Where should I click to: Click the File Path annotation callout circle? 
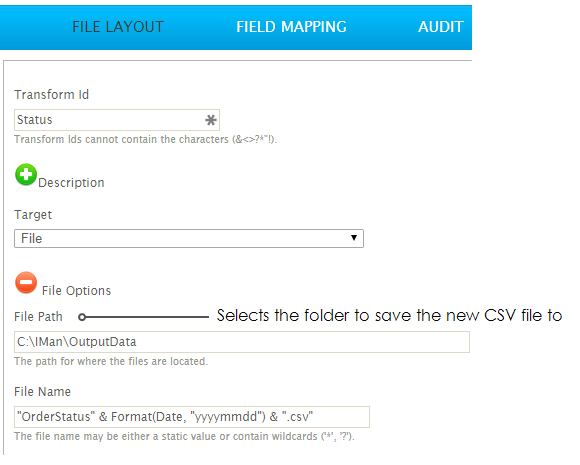[x=82, y=317]
